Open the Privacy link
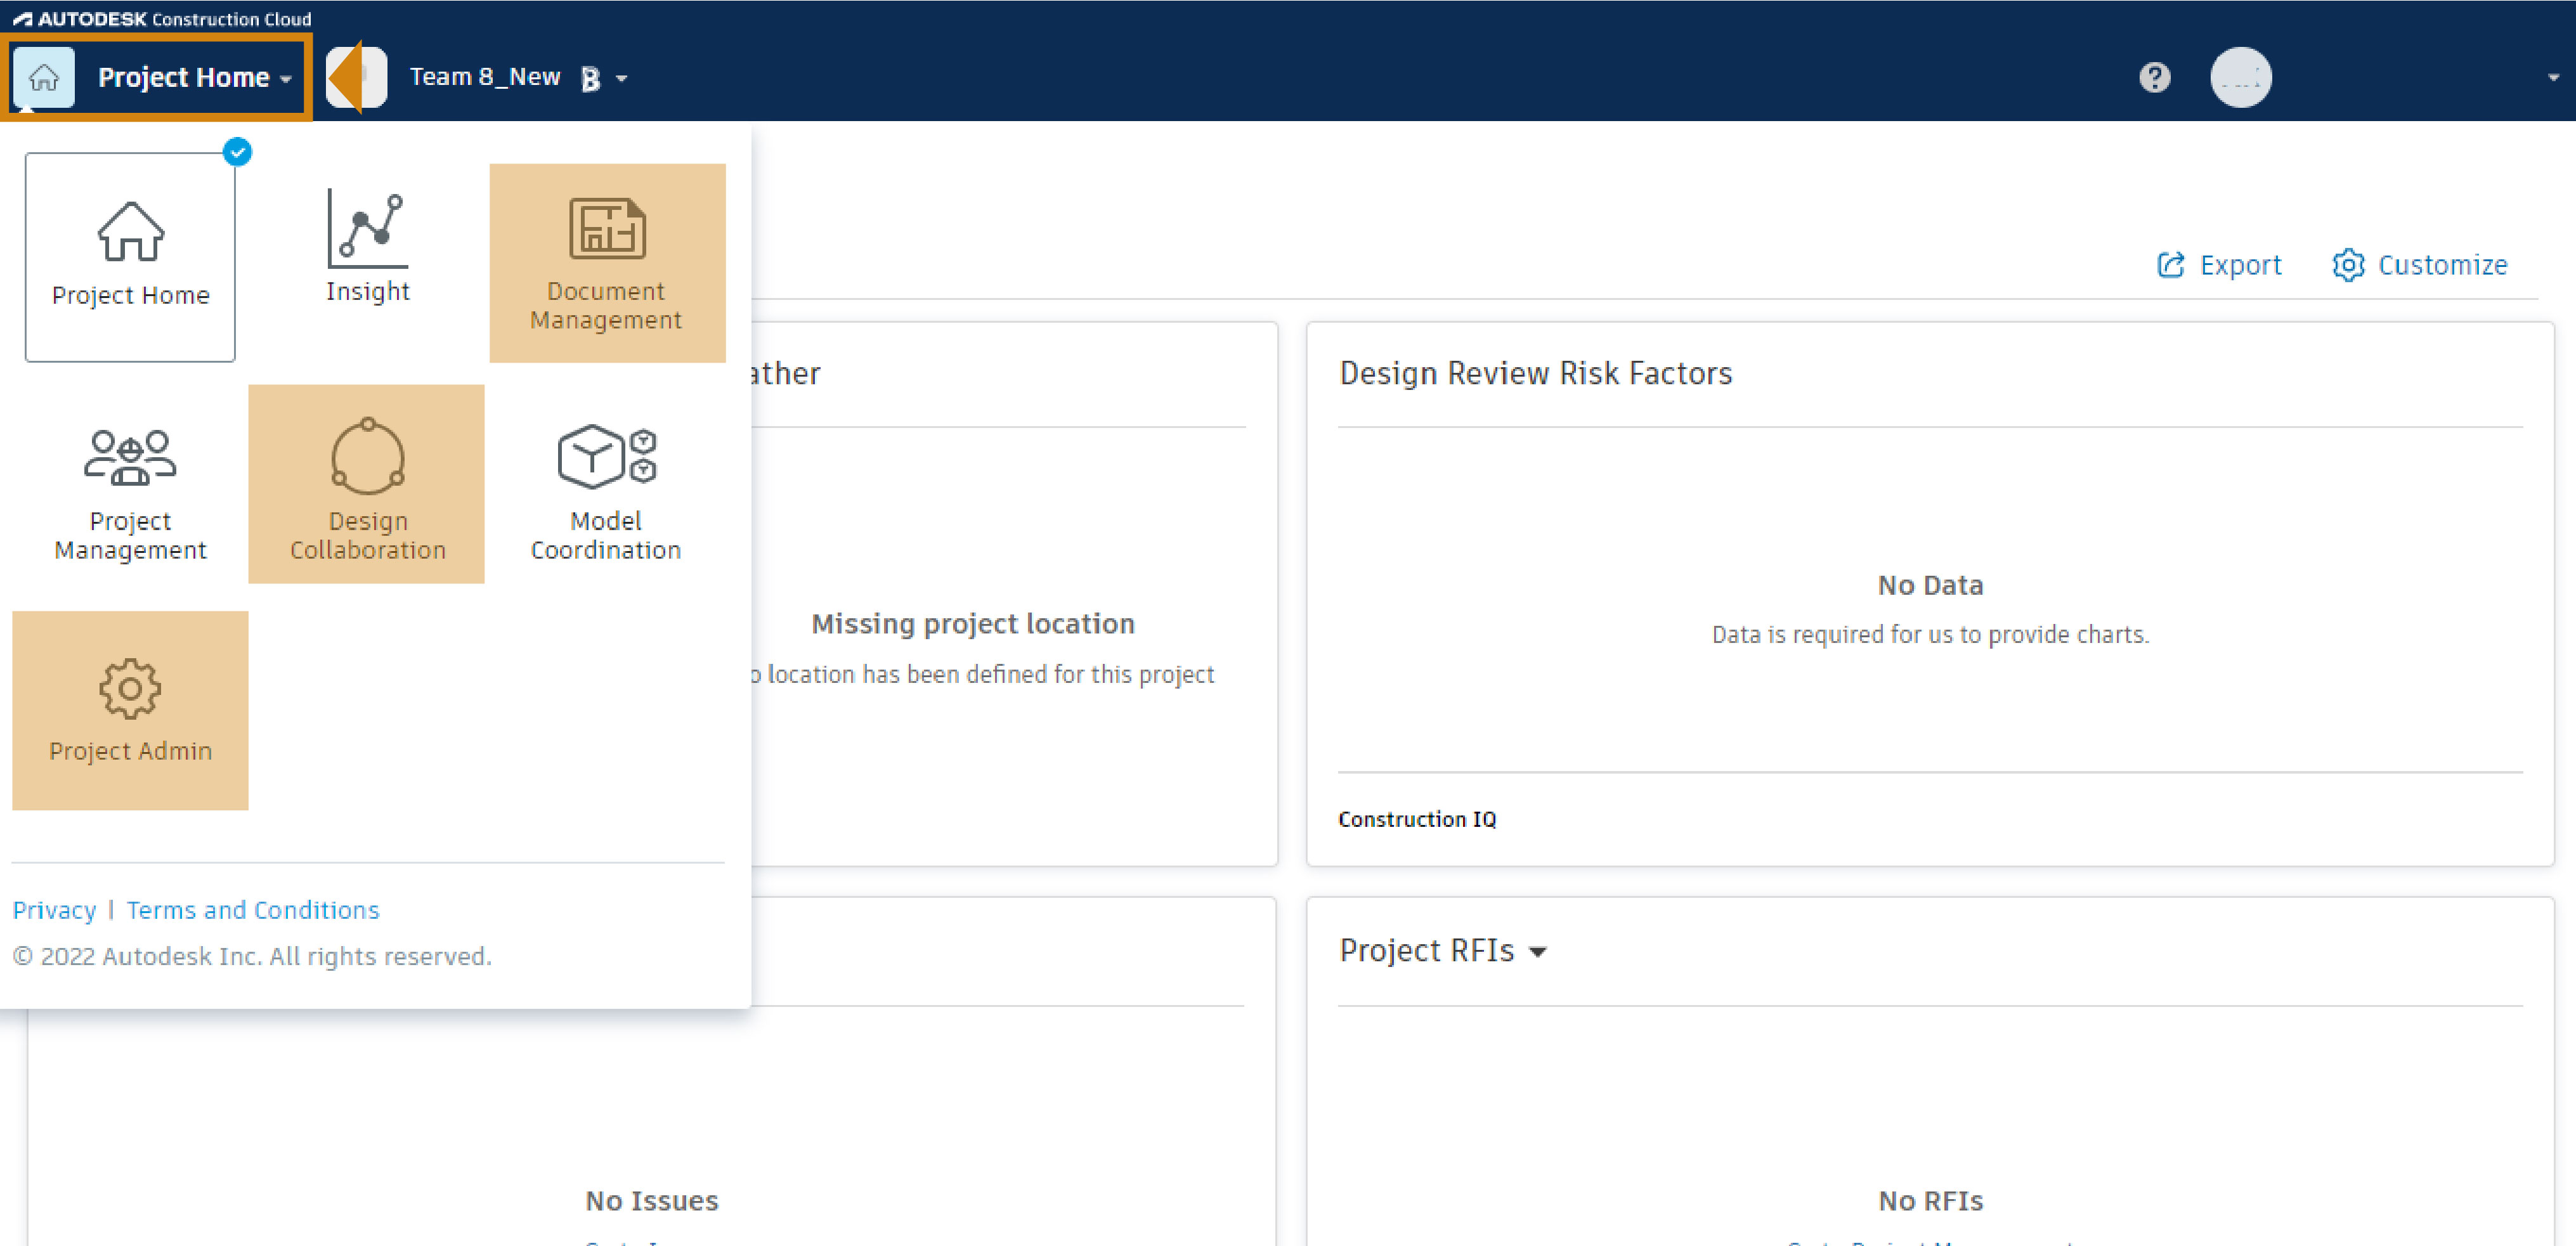This screenshot has height=1246, width=2576. 54,910
